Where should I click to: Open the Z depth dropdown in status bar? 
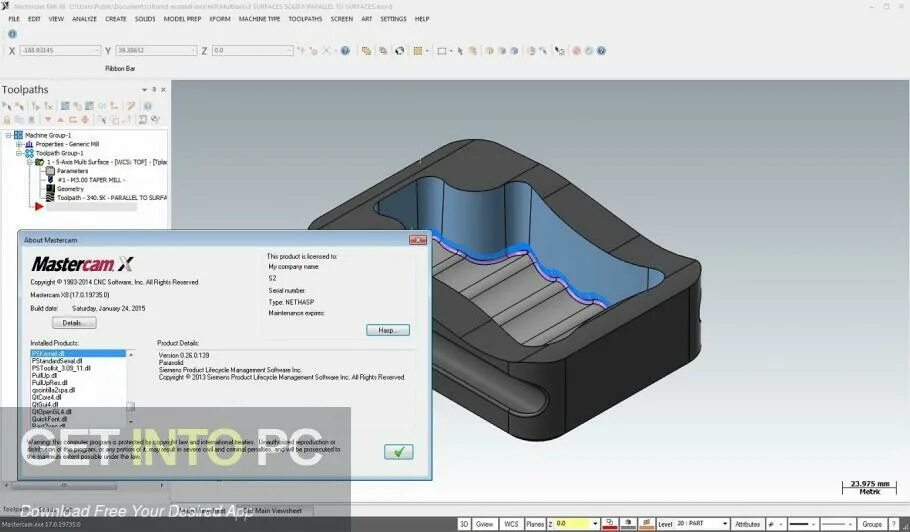[595, 524]
